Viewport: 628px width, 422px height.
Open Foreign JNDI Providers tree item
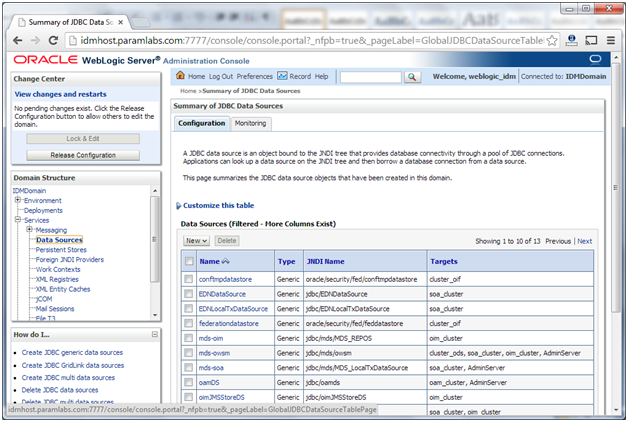click(70, 259)
